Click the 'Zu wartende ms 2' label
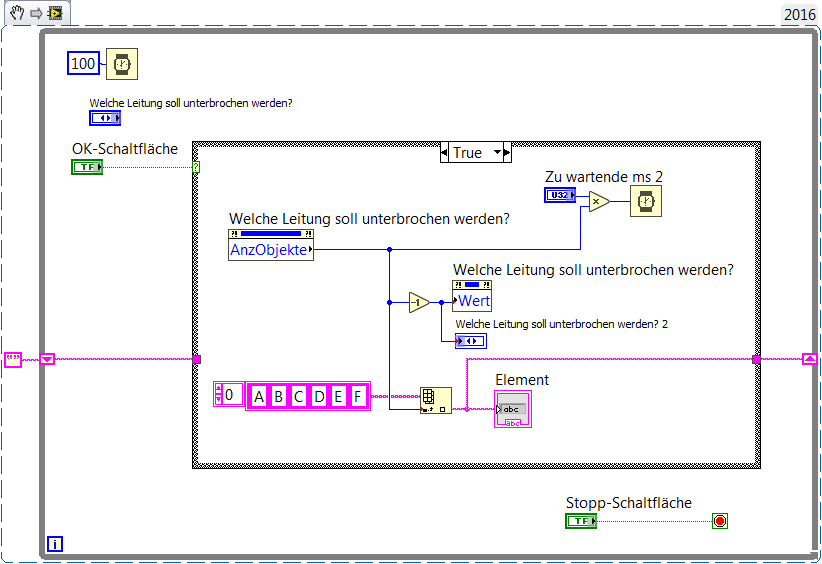Image resolution: width=822 pixels, height=564 pixels. click(603, 177)
